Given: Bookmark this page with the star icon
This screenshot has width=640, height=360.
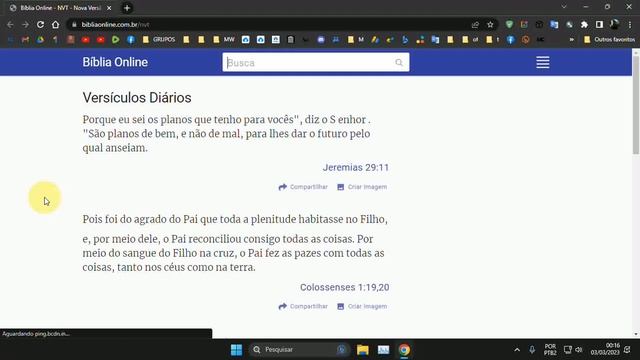Looking at the screenshot, I should pyautogui.click(x=490, y=24).
